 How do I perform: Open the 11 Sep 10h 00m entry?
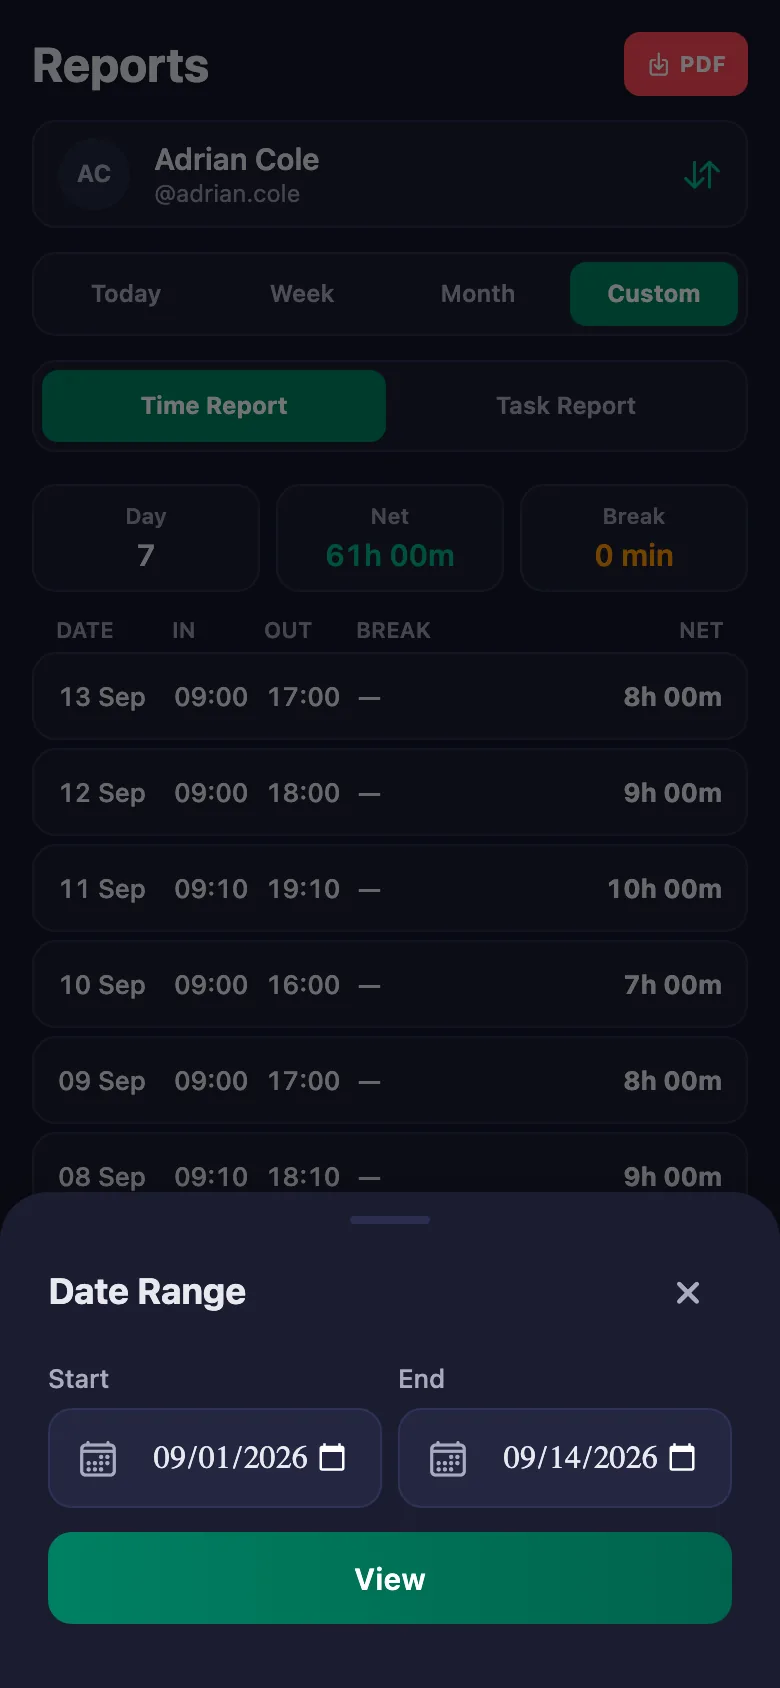(390, 889)
